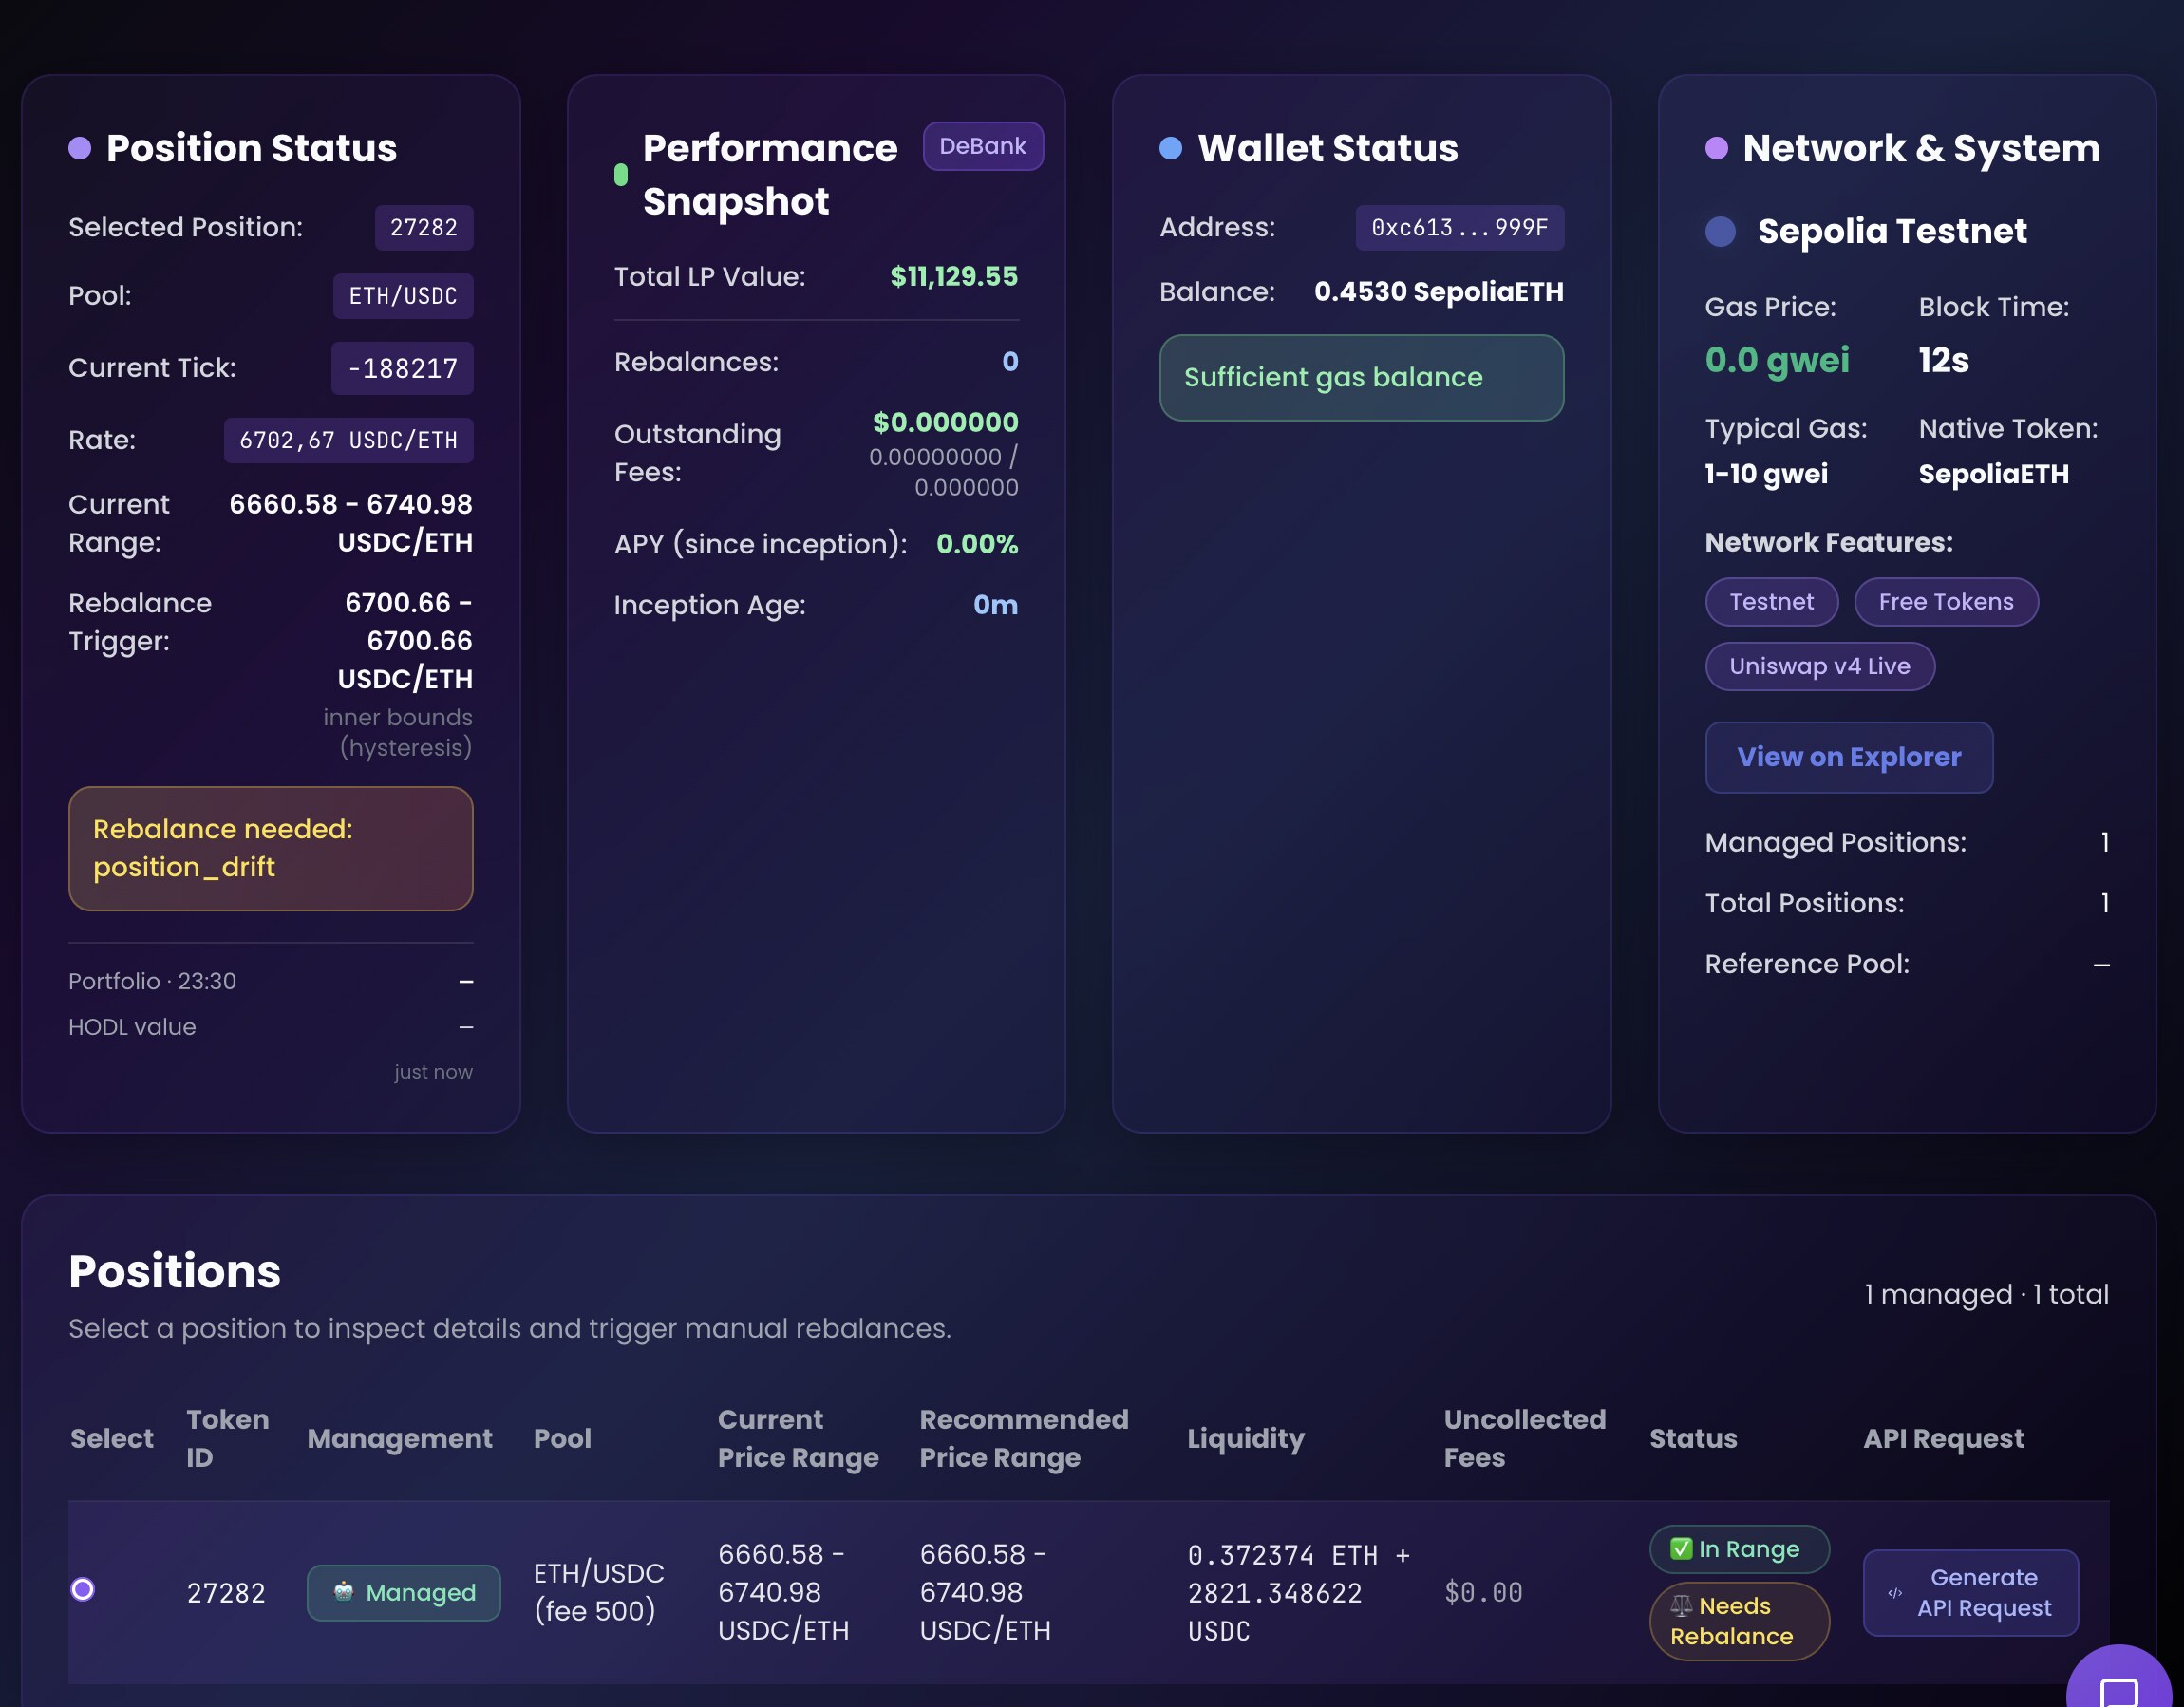Click the HODL value row

pos(270,1027)
